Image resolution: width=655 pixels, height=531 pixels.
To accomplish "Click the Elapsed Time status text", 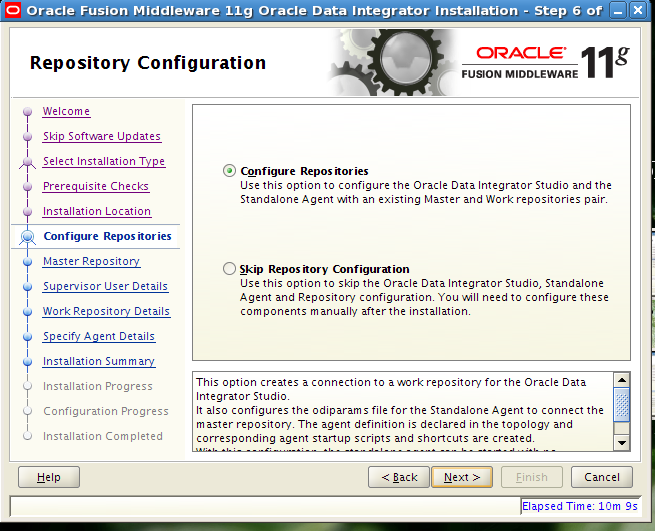I will [580, 506].
